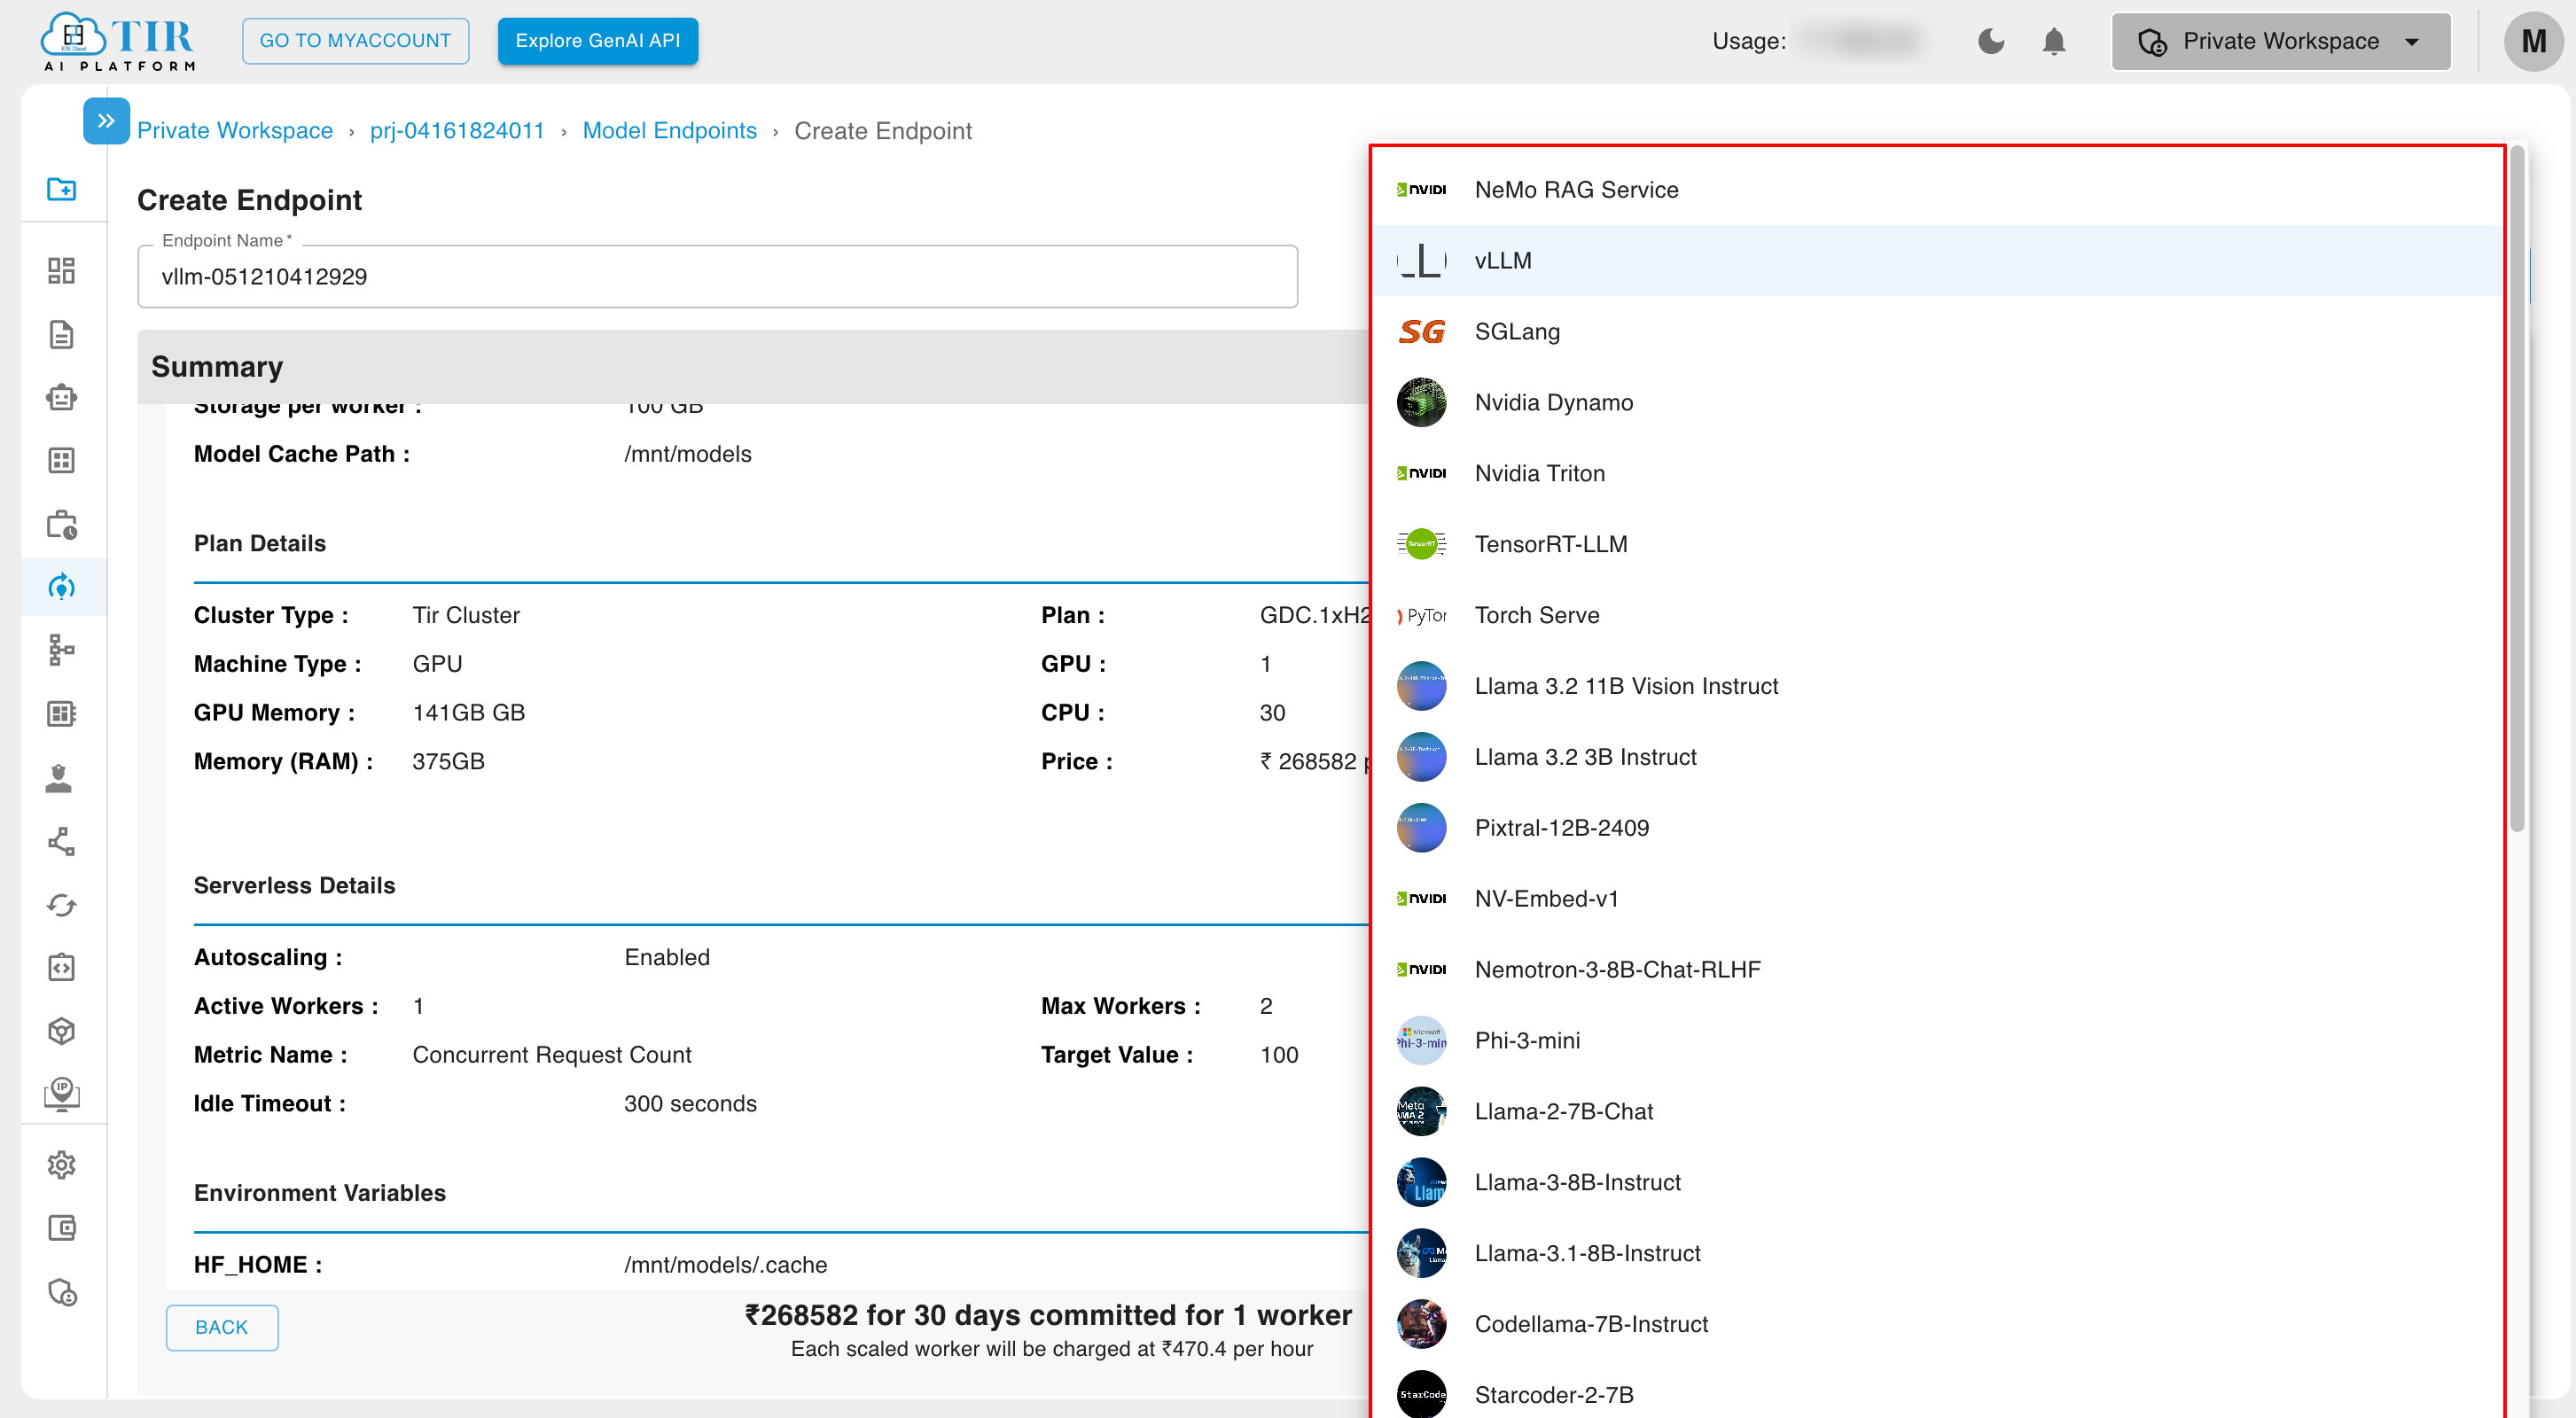Screen dimensions: 2576x1418
Task: Open the pipeline tree sidebar icon
Action: click(x=62, y=650)
